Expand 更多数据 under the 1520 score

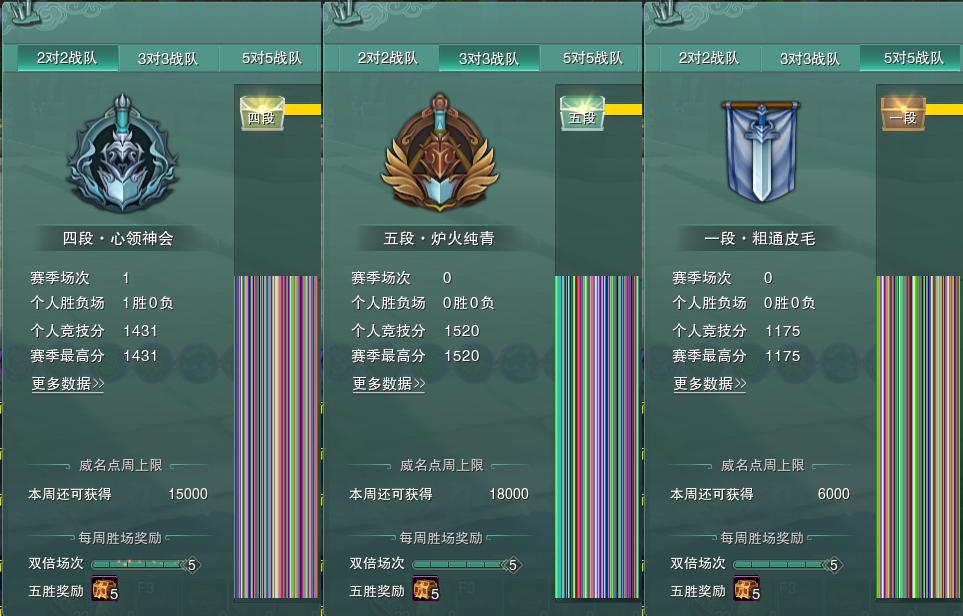(389, 384)
